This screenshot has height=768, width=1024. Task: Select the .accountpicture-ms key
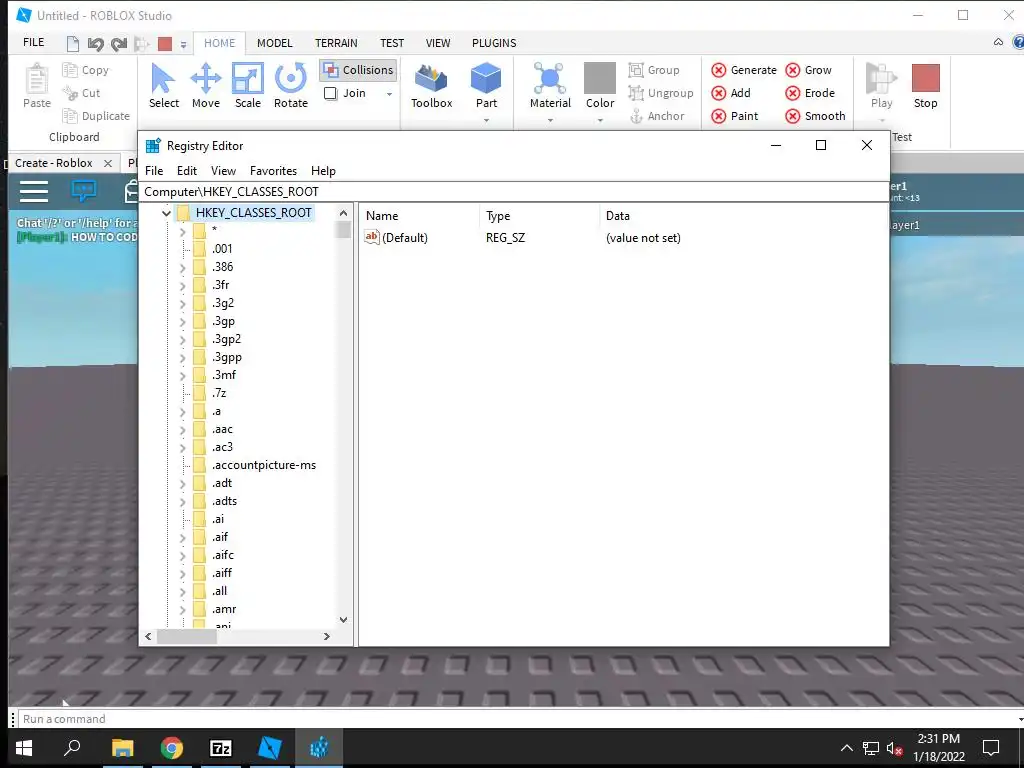(x=264, y=465)
